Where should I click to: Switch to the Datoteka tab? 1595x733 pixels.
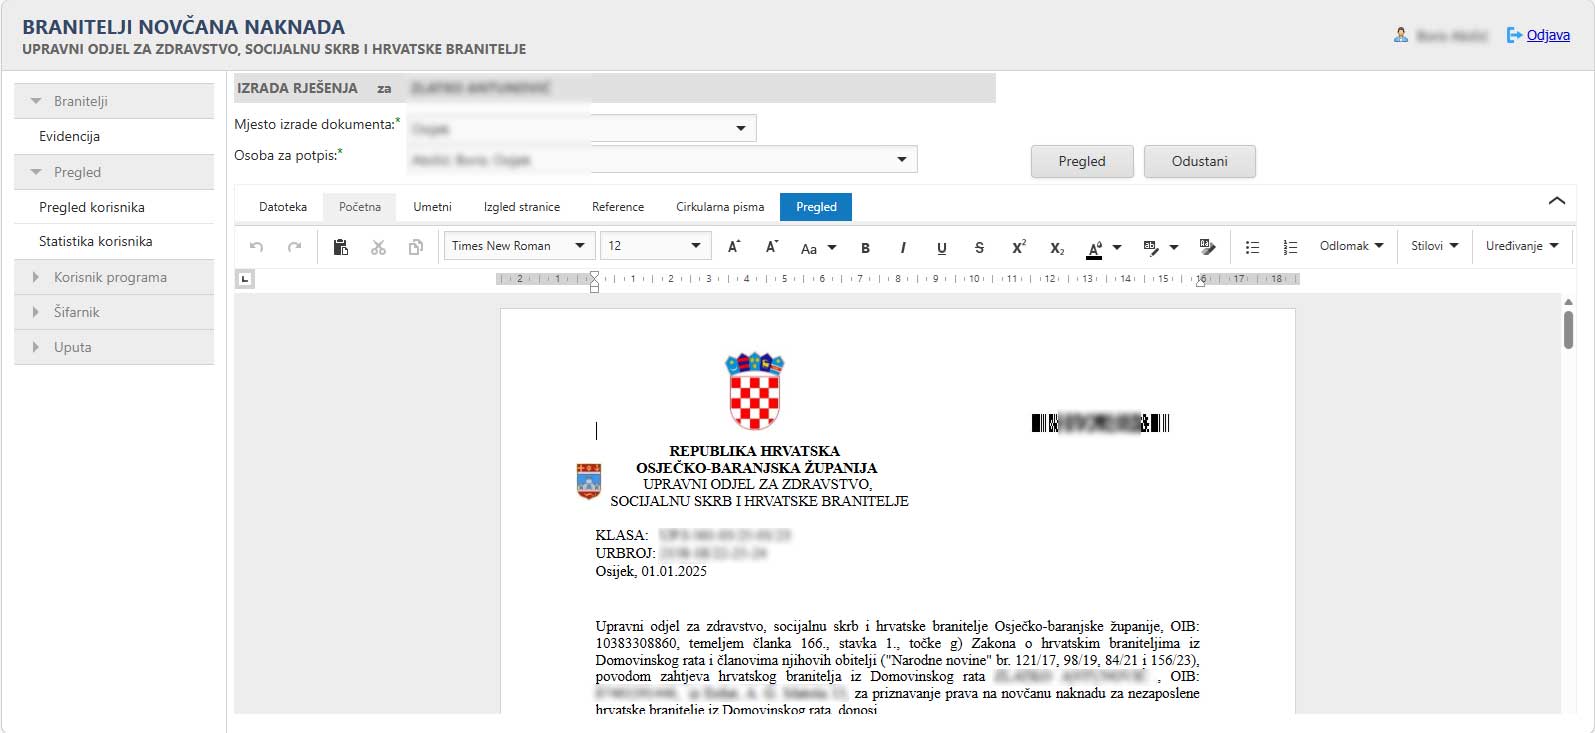point(283,207)
